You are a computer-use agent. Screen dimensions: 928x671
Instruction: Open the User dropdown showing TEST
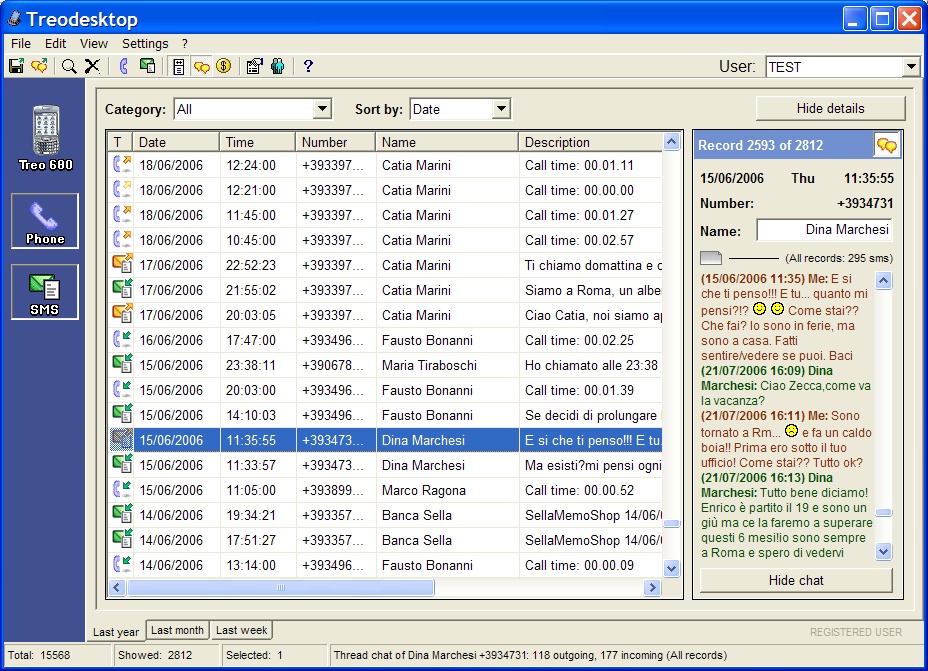tap(908, 66)
